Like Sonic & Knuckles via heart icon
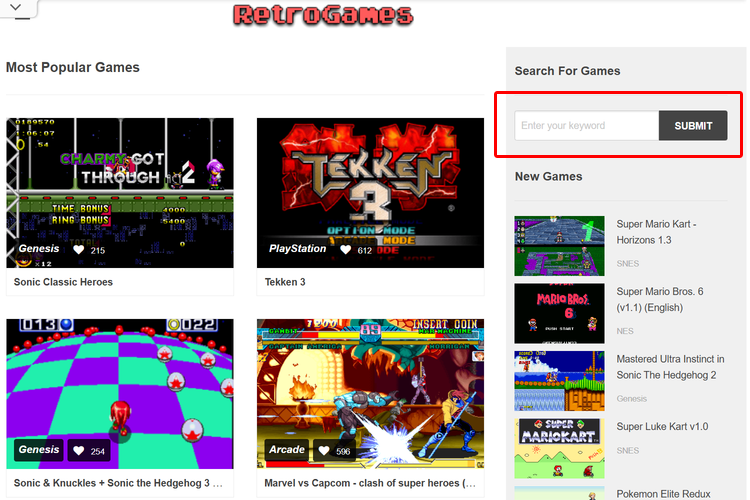 (78, 451)
